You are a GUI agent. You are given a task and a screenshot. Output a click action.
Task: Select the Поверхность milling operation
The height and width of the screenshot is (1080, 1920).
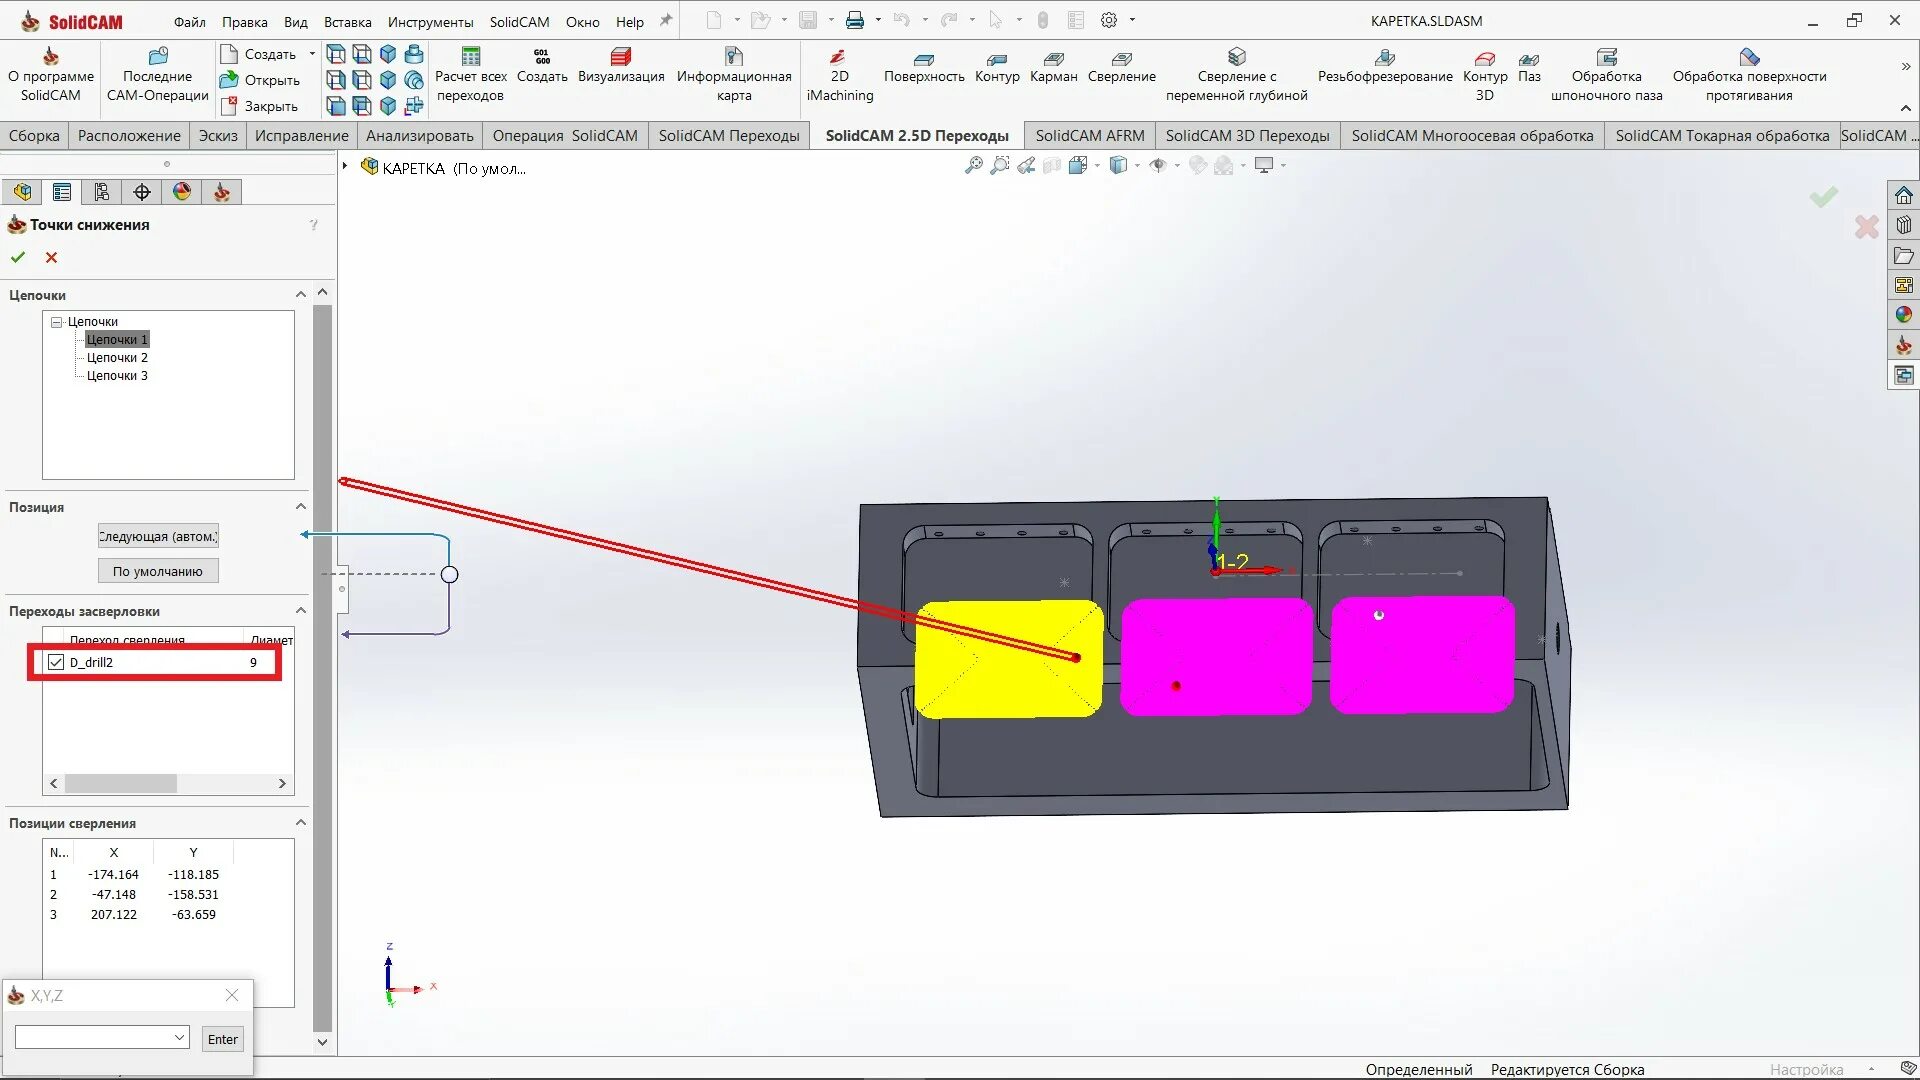coord(924,66)
